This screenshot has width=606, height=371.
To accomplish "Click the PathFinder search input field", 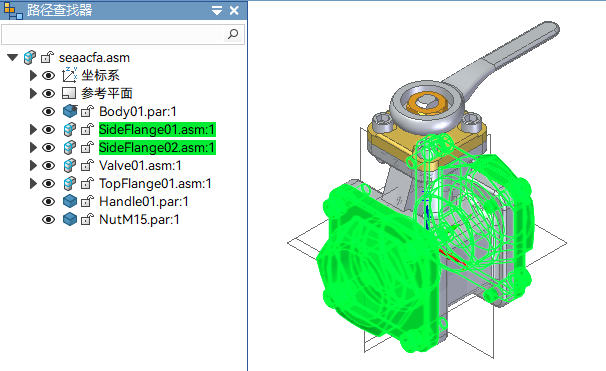I will tap(113, 34).
